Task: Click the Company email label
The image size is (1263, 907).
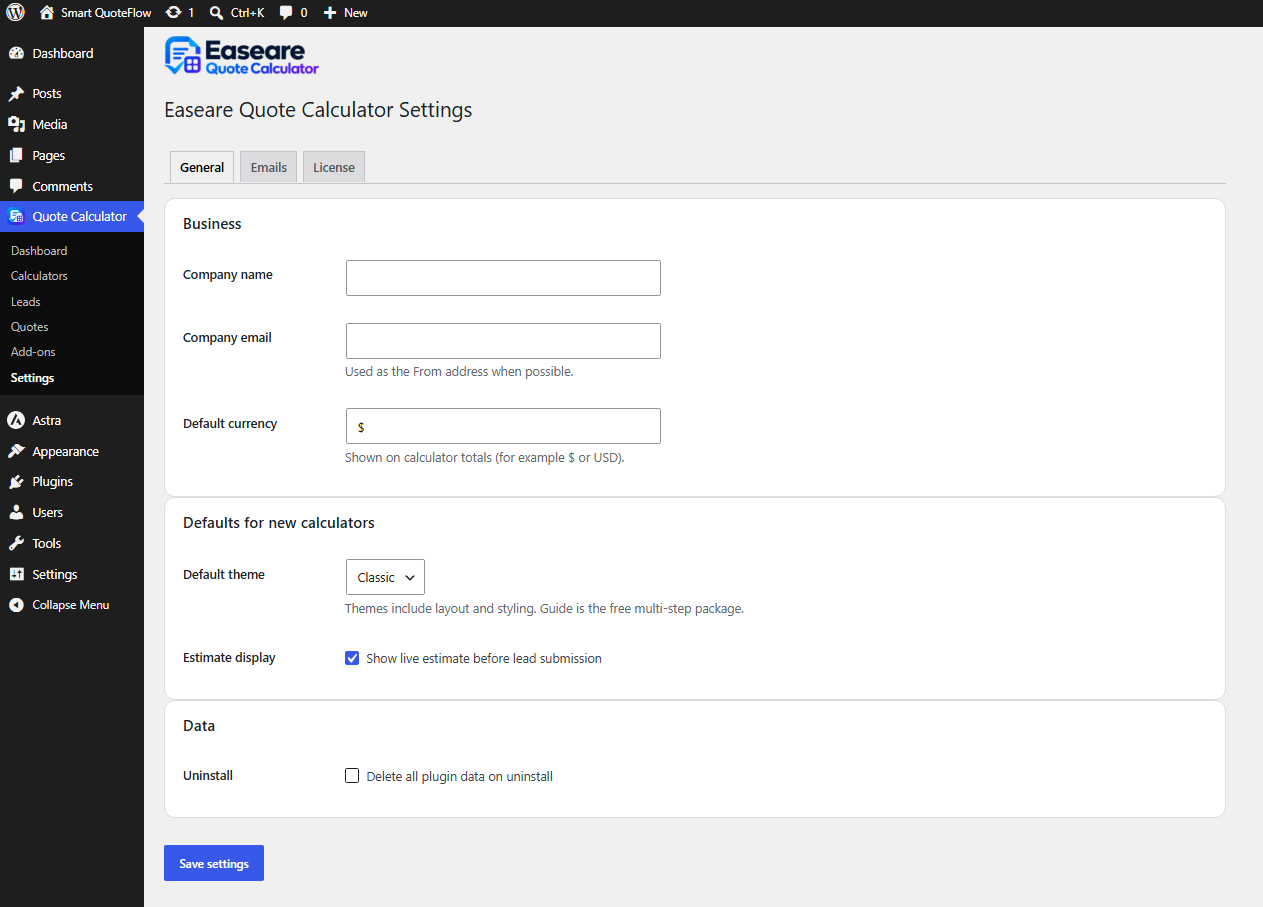Action: (x=227, y=338)
